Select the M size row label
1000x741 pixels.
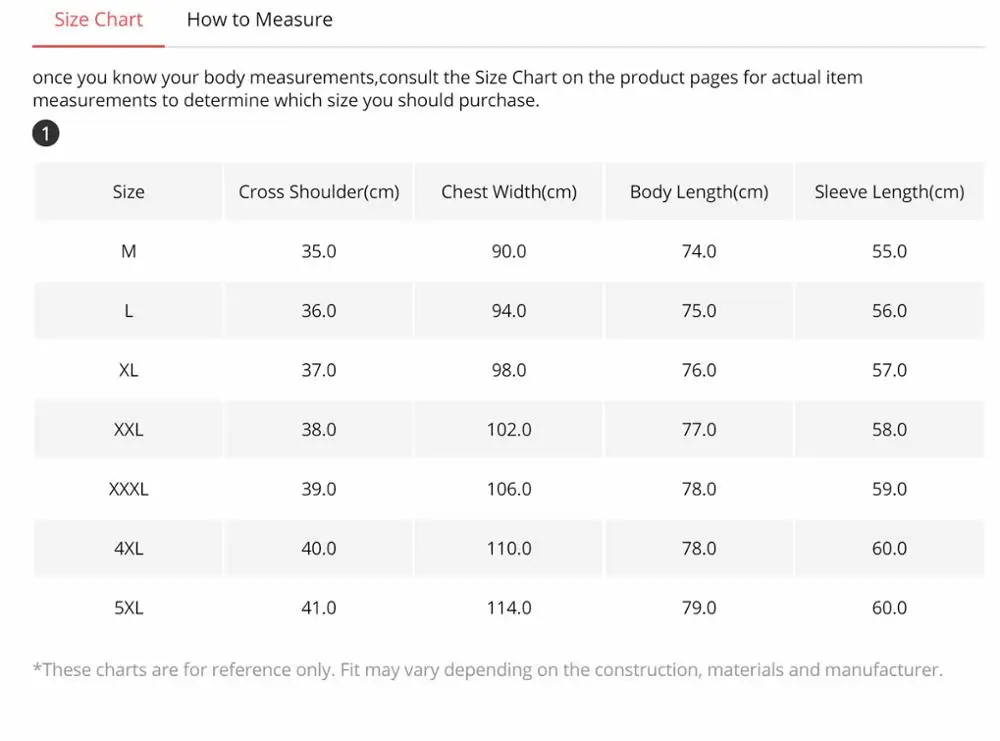pos(128,252)
